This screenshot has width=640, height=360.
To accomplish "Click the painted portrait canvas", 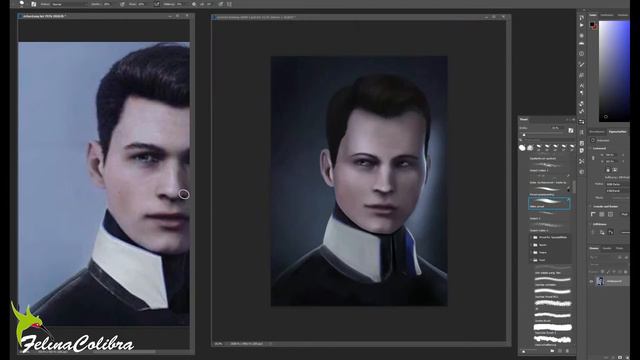I will pyautogui.click(x=359, y=181).
